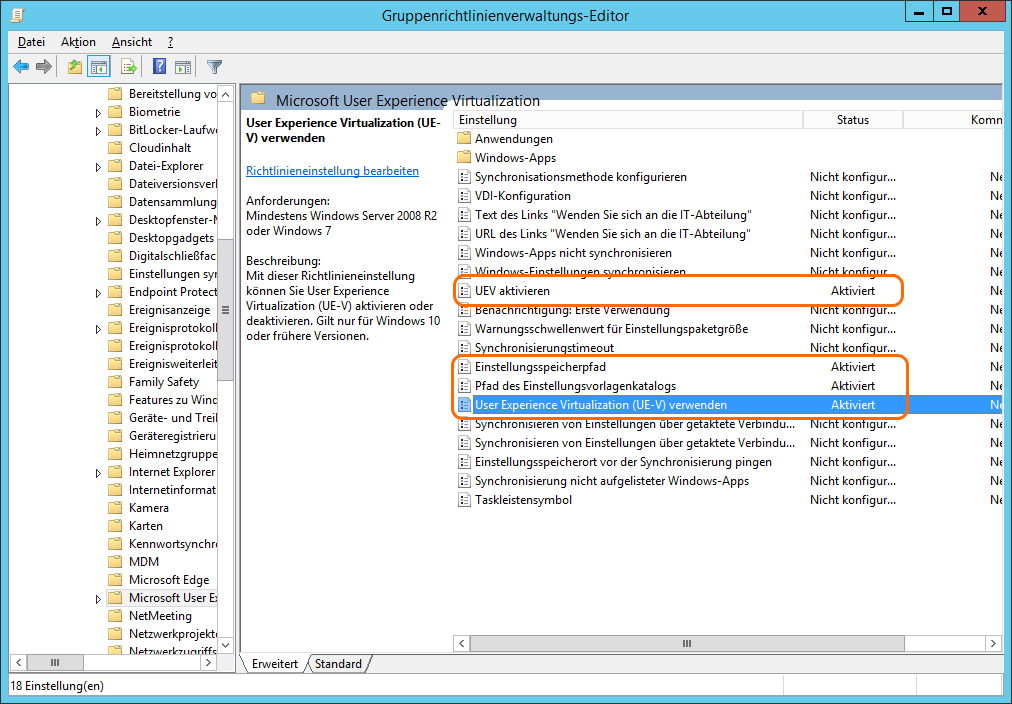Select the Einstellungsspeicherpfad setting row

(x=540, y=367)
